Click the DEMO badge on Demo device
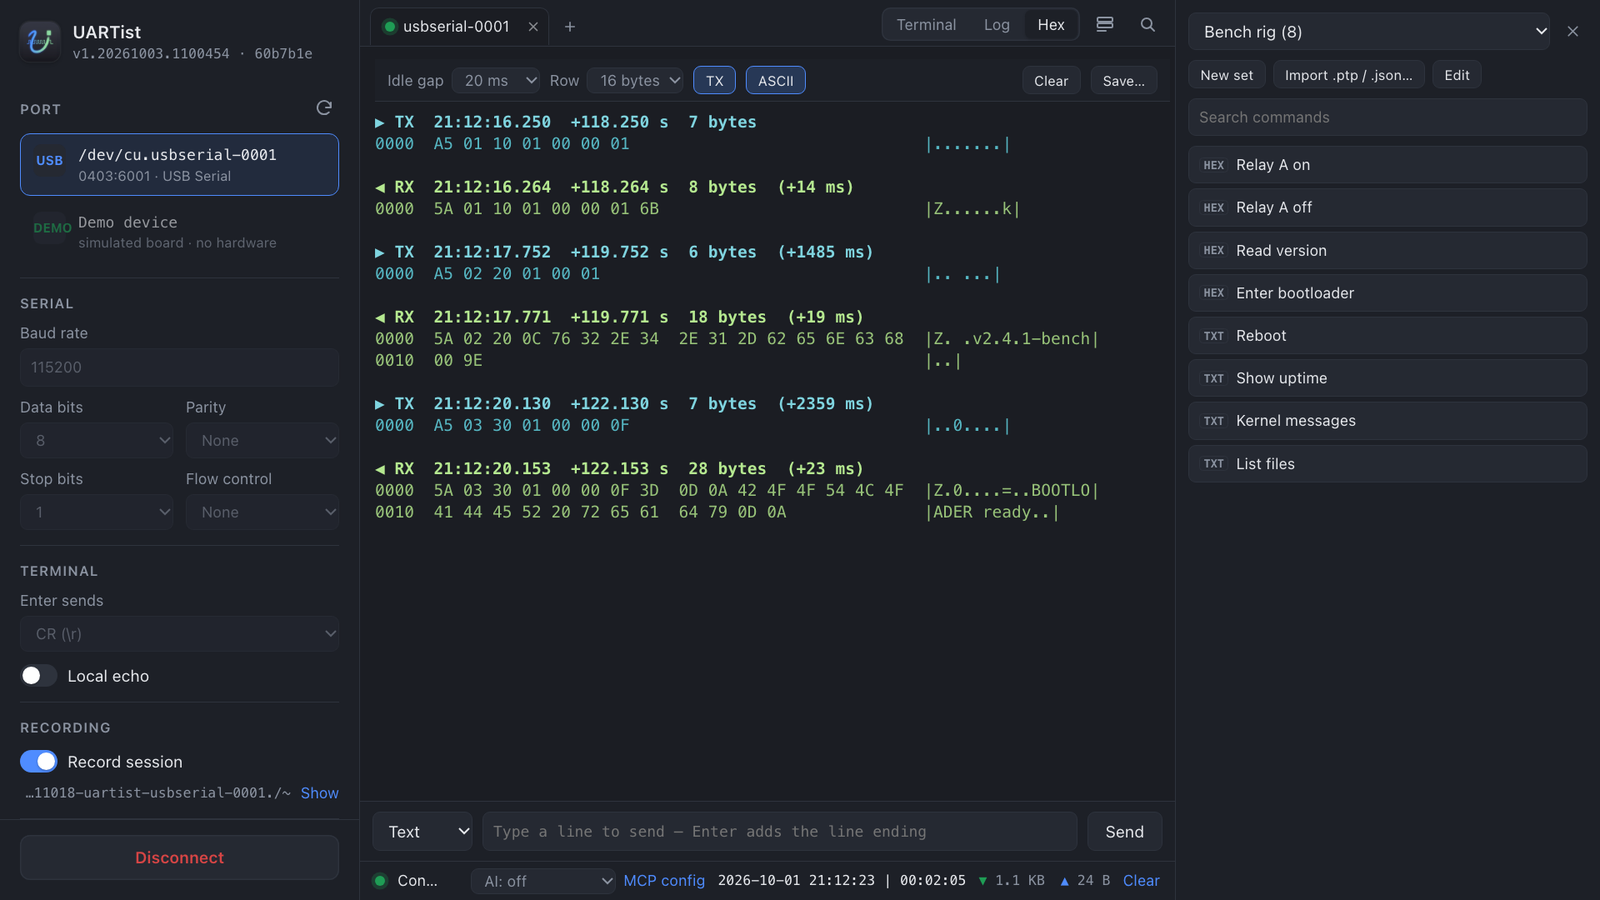 [52, 228]
